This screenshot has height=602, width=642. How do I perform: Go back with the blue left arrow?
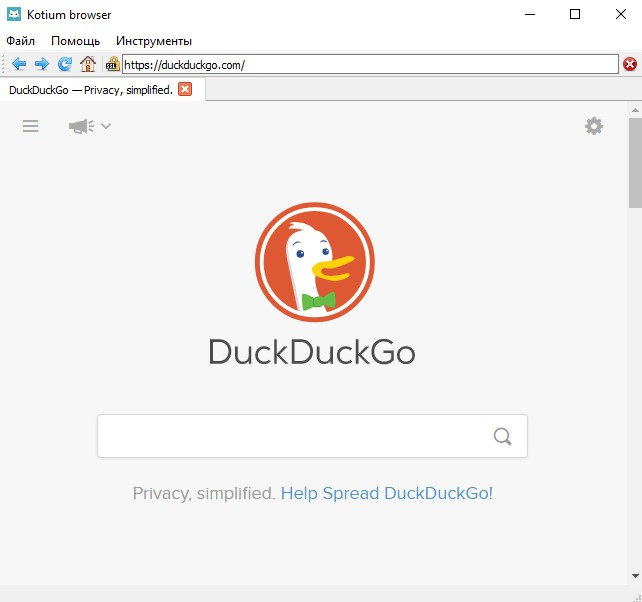[19, 64]
